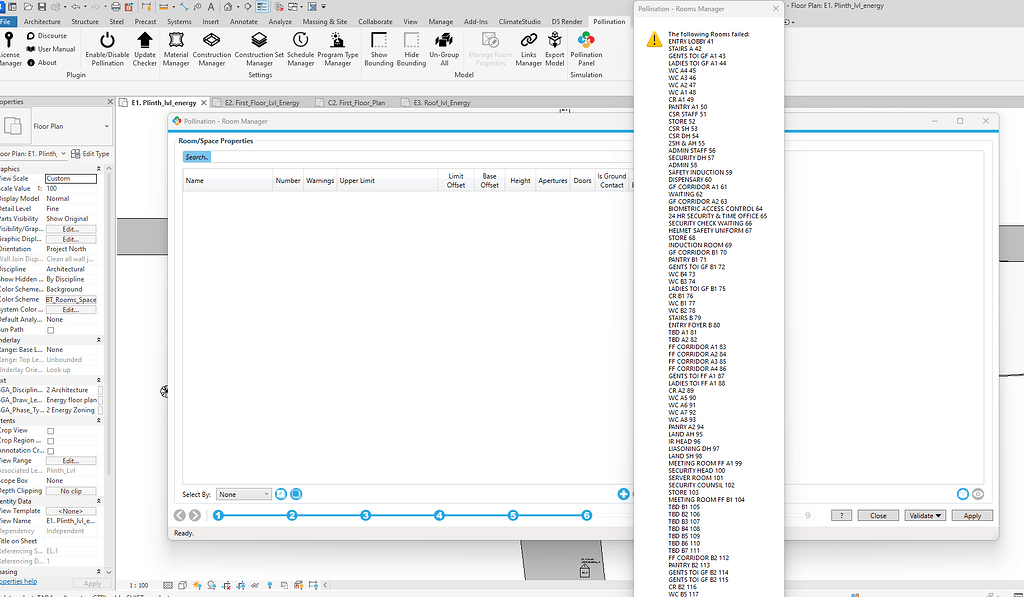This screenshot has height=597, width=1024.
Task: Toggle the GA_Phase_Type parameter checkbox
Action: 101,410
